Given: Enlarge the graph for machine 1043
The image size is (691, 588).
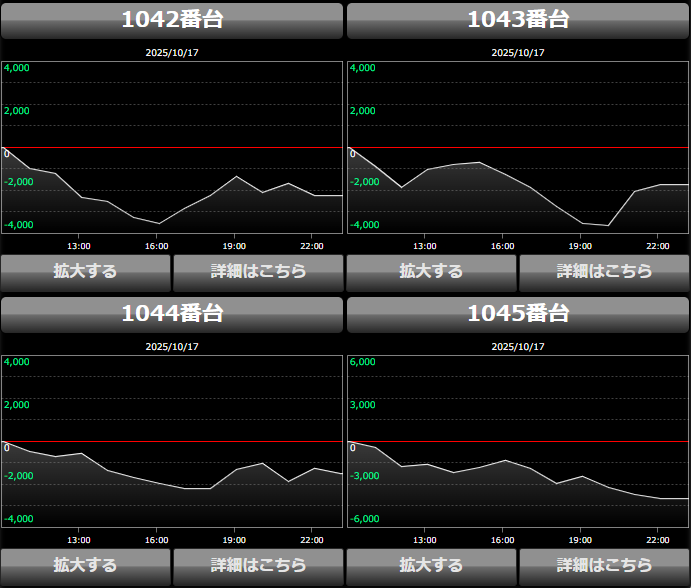Looking at the screenshot, I should [x=431, y=271].
